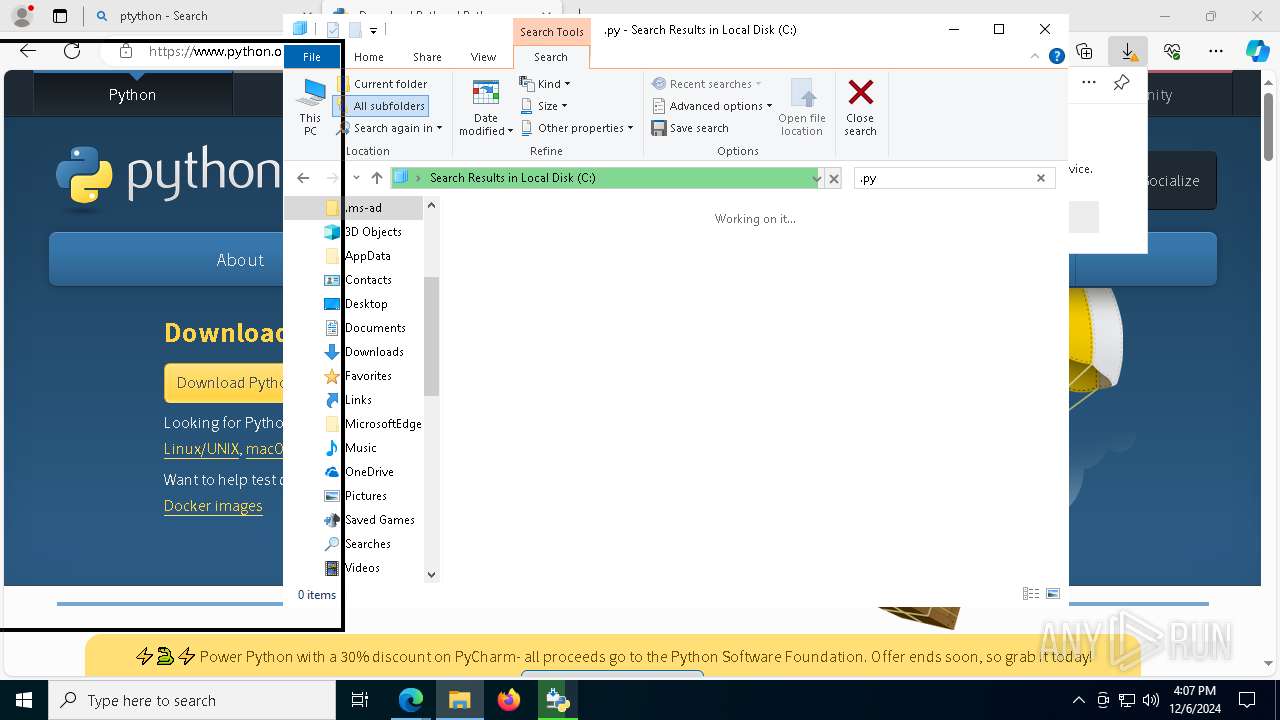
Task: Open Task View on taskbar
Action: (360, 700)
